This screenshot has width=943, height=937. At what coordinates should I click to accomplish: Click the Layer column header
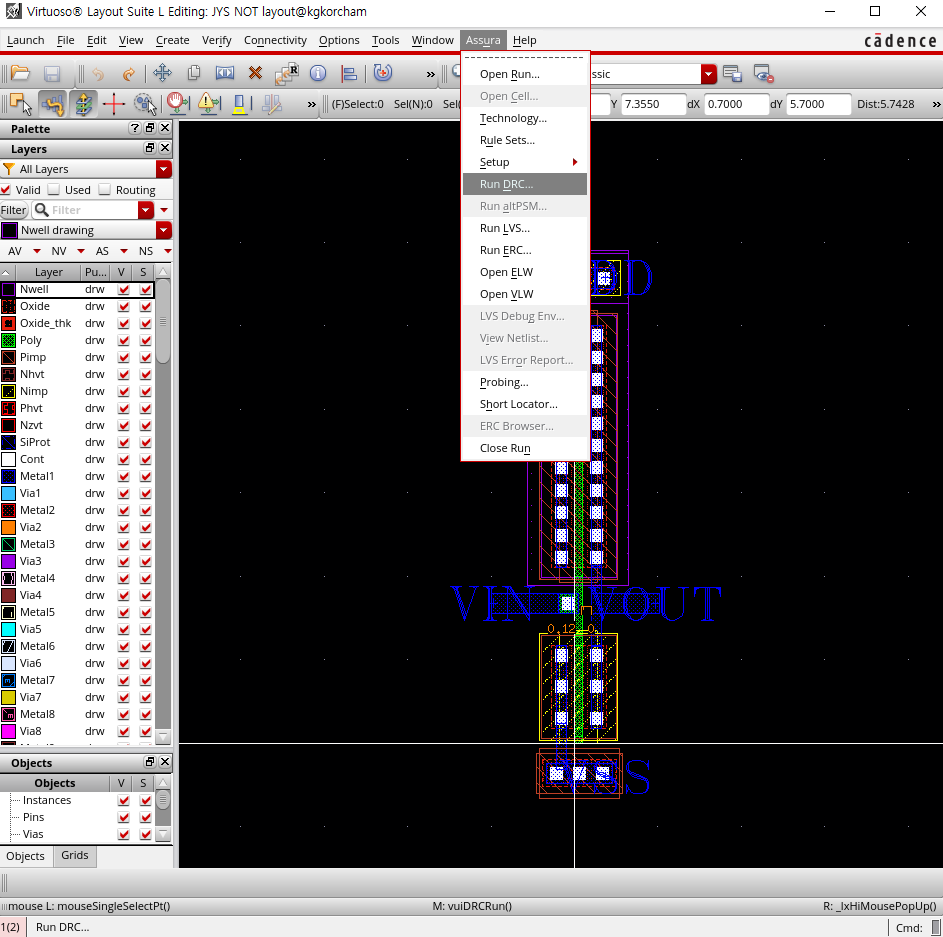pos(49,272)
